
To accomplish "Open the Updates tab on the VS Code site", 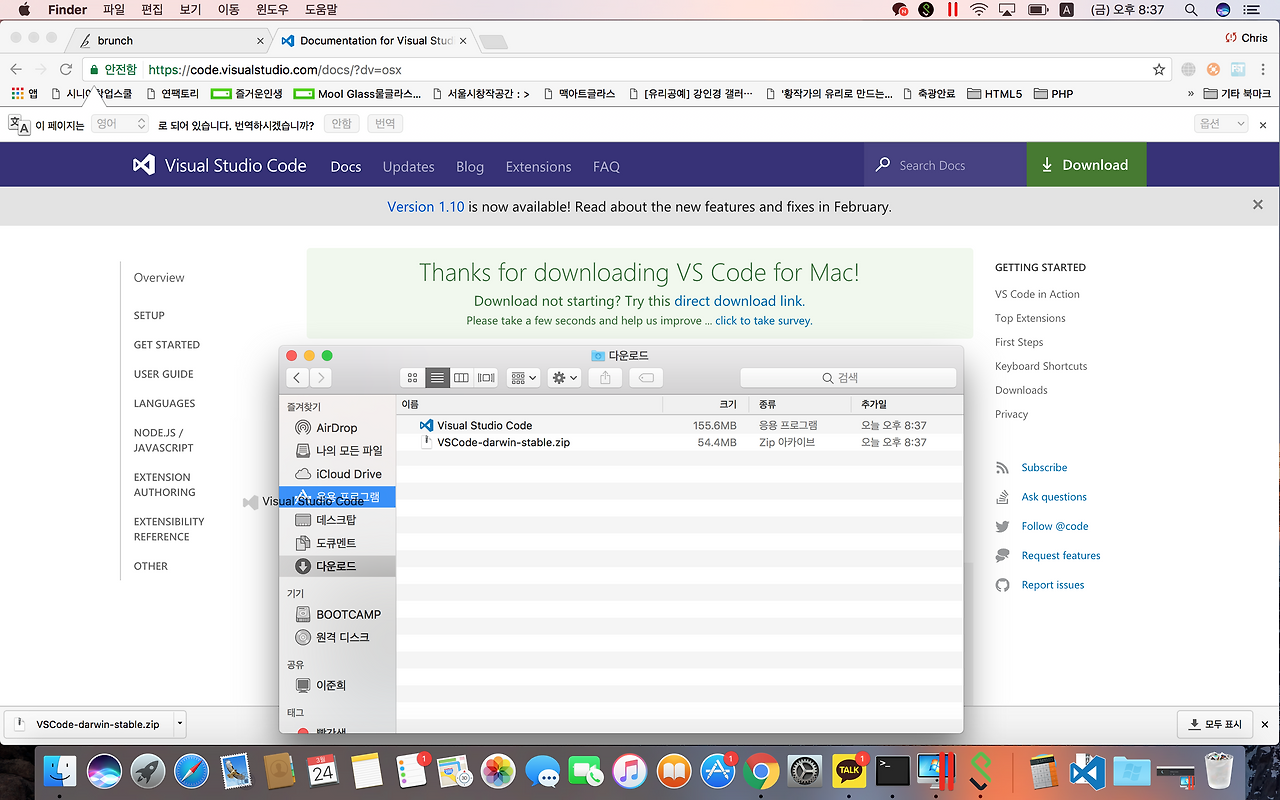I will click(x=408, y=166).
